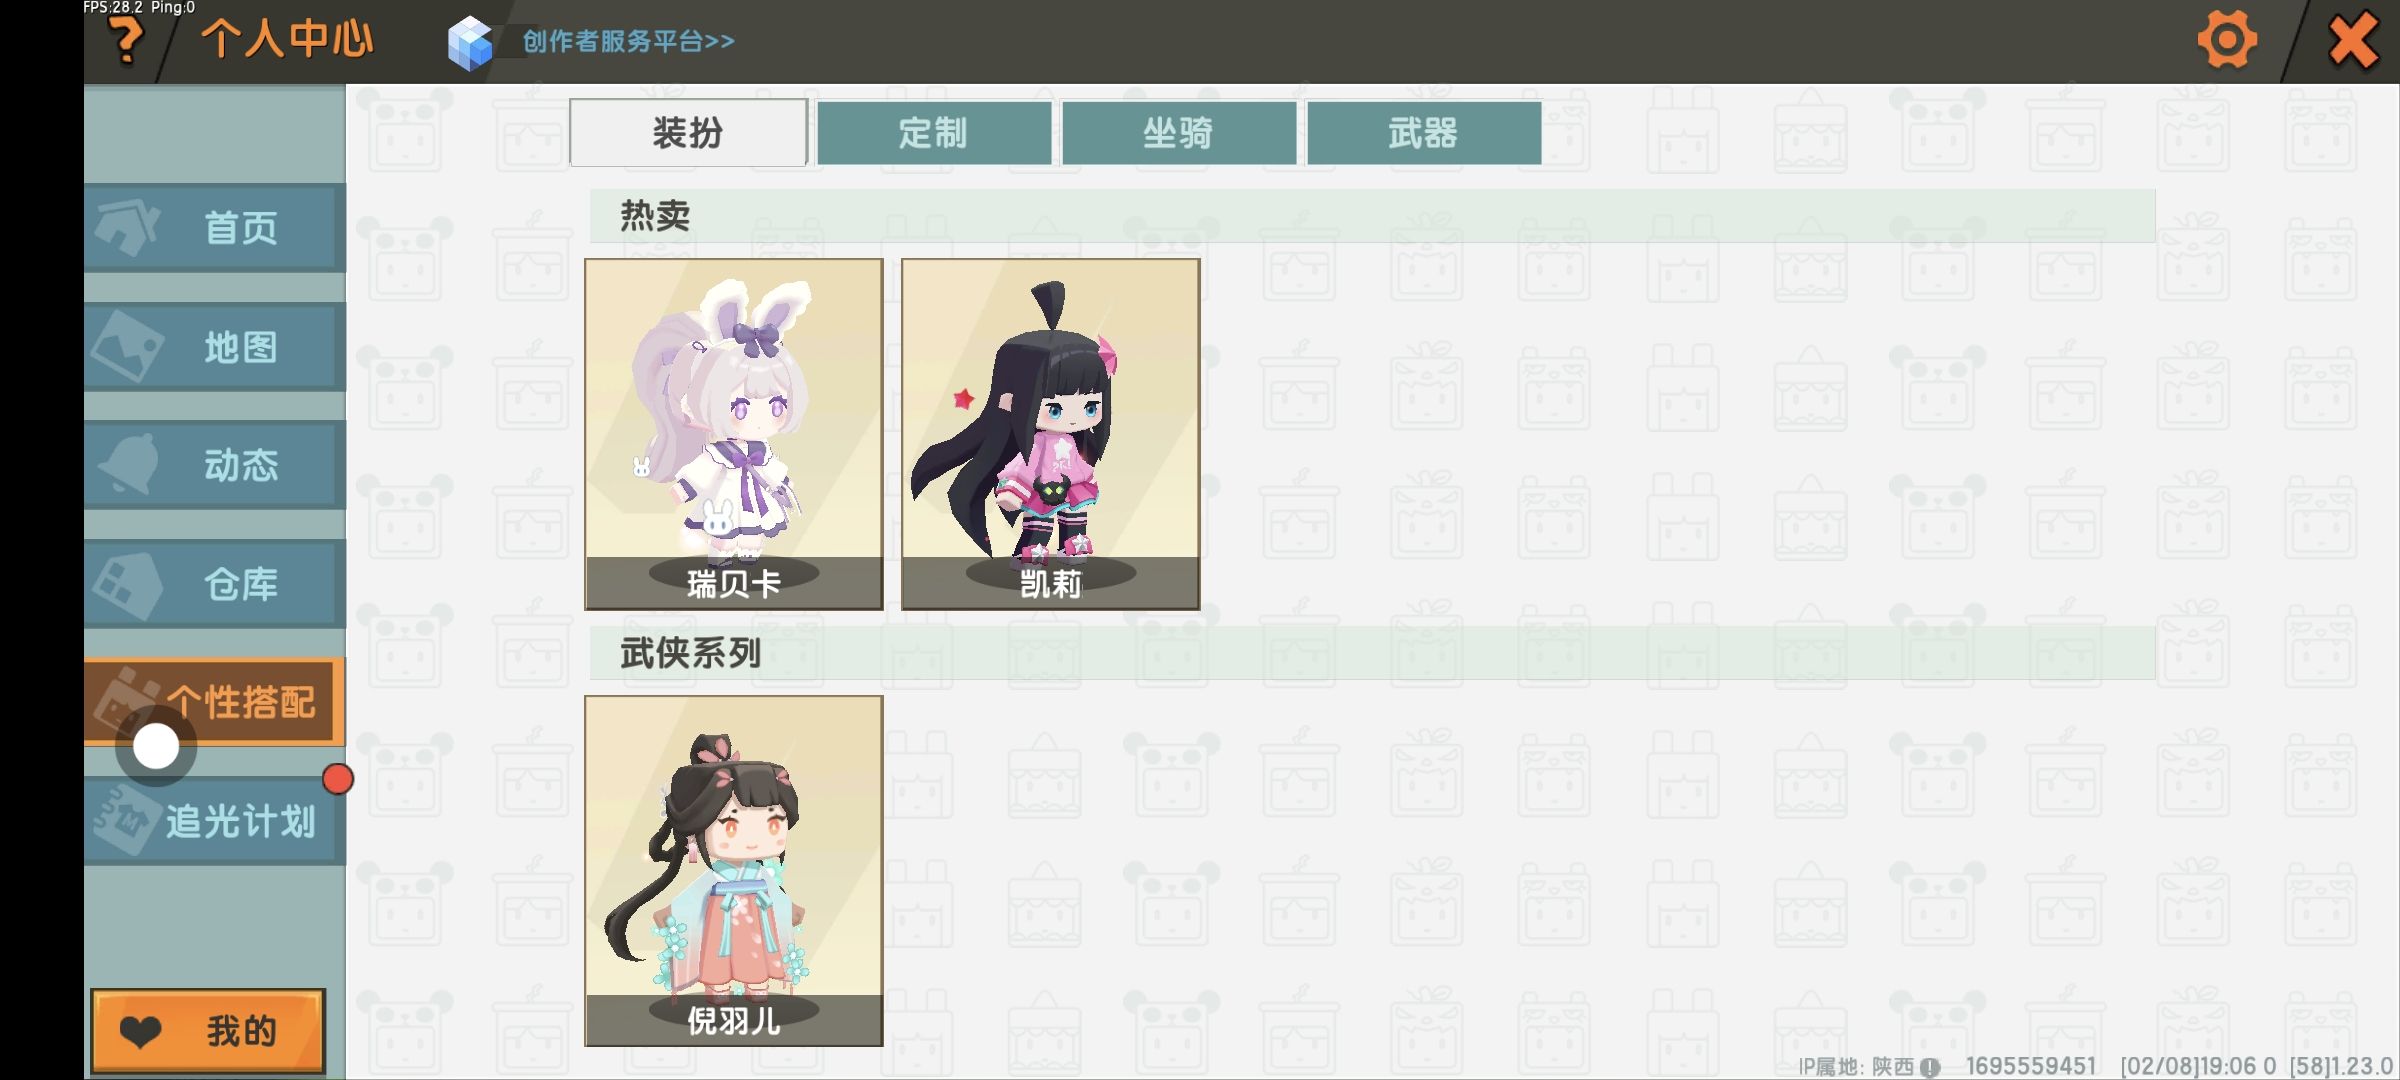Open 动态 with the bell icon
The width and height of the screenshot is (2400, 1080).
coord(214,465)
